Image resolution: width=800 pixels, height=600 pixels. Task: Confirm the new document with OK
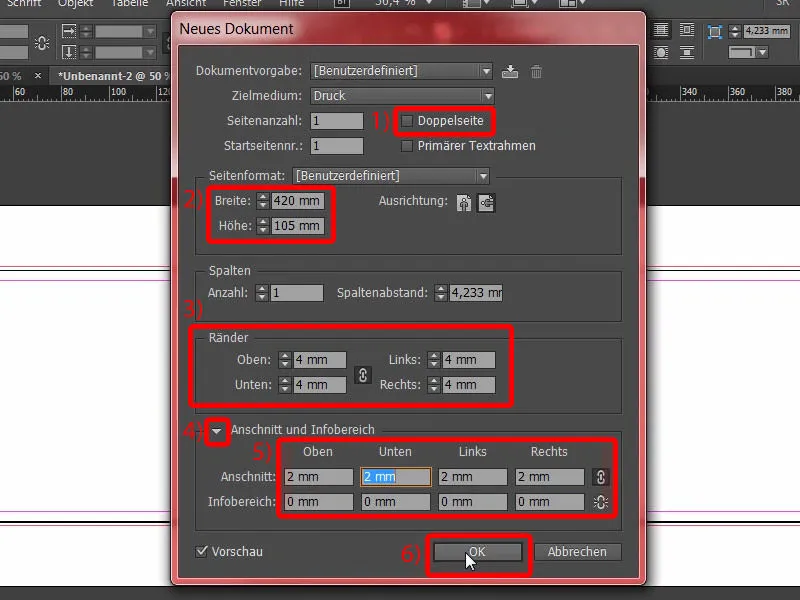[478, 552]
